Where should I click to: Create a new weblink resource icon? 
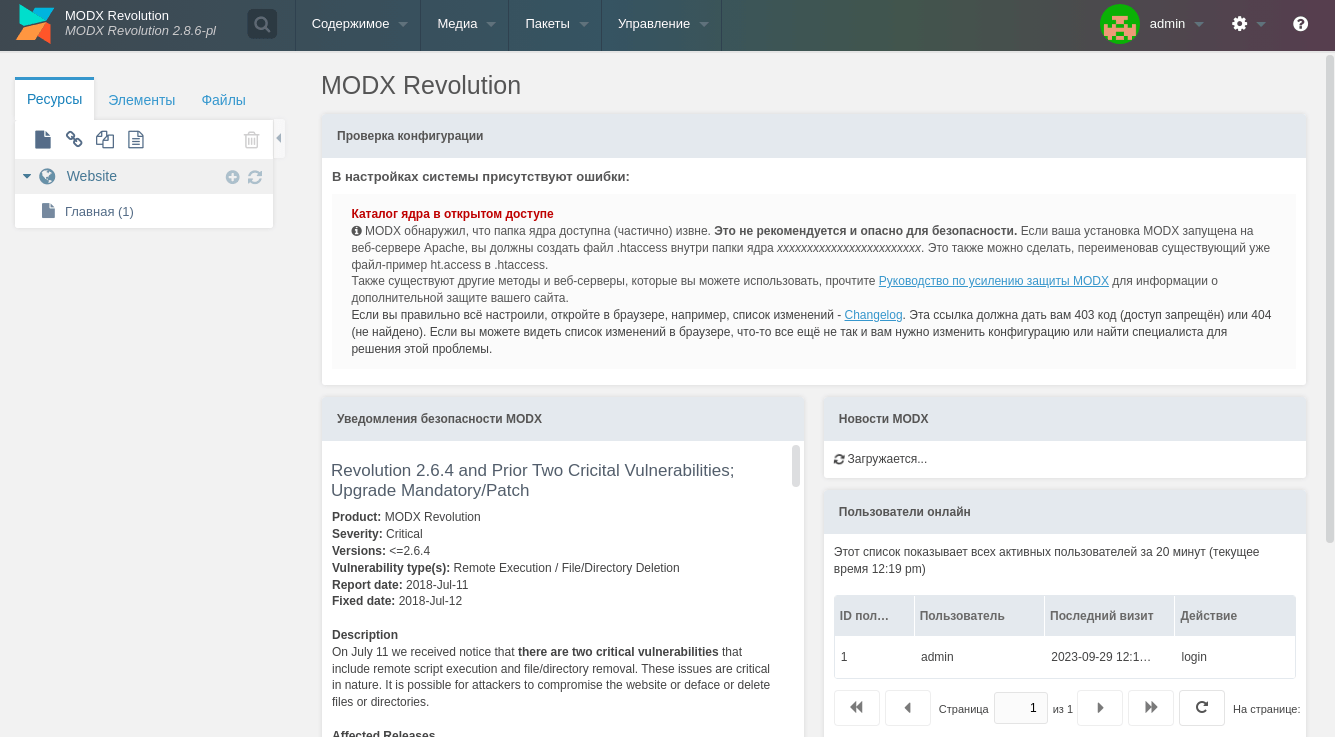[74, 139]
